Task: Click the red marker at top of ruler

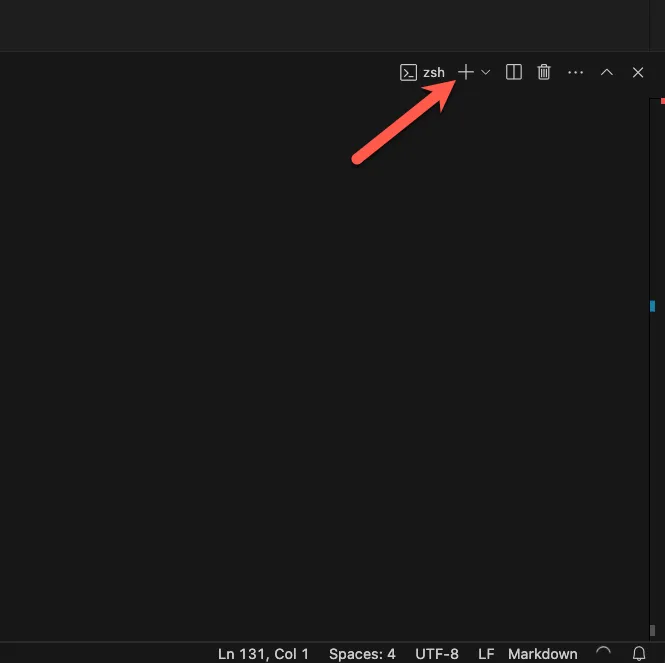Action: [662, 100]
